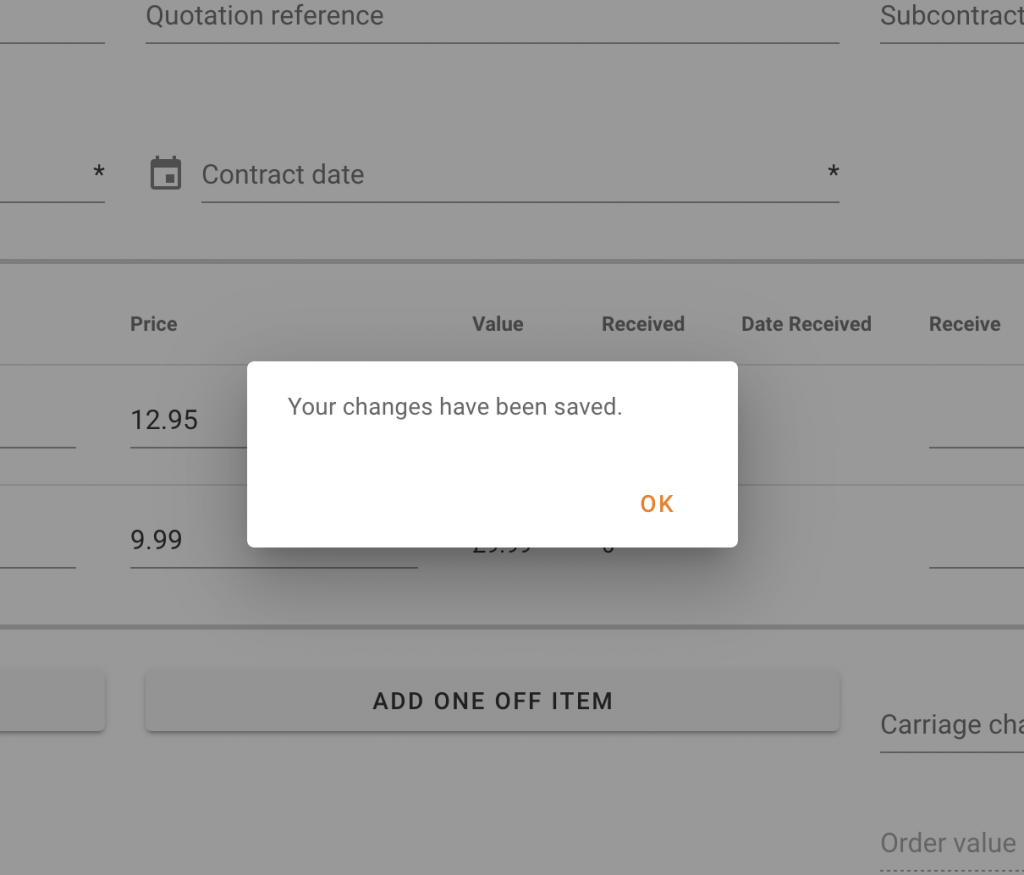Click the required field left of the calendar icon
The width and height of the screenshot is (1024, 875).
point(45,175)
